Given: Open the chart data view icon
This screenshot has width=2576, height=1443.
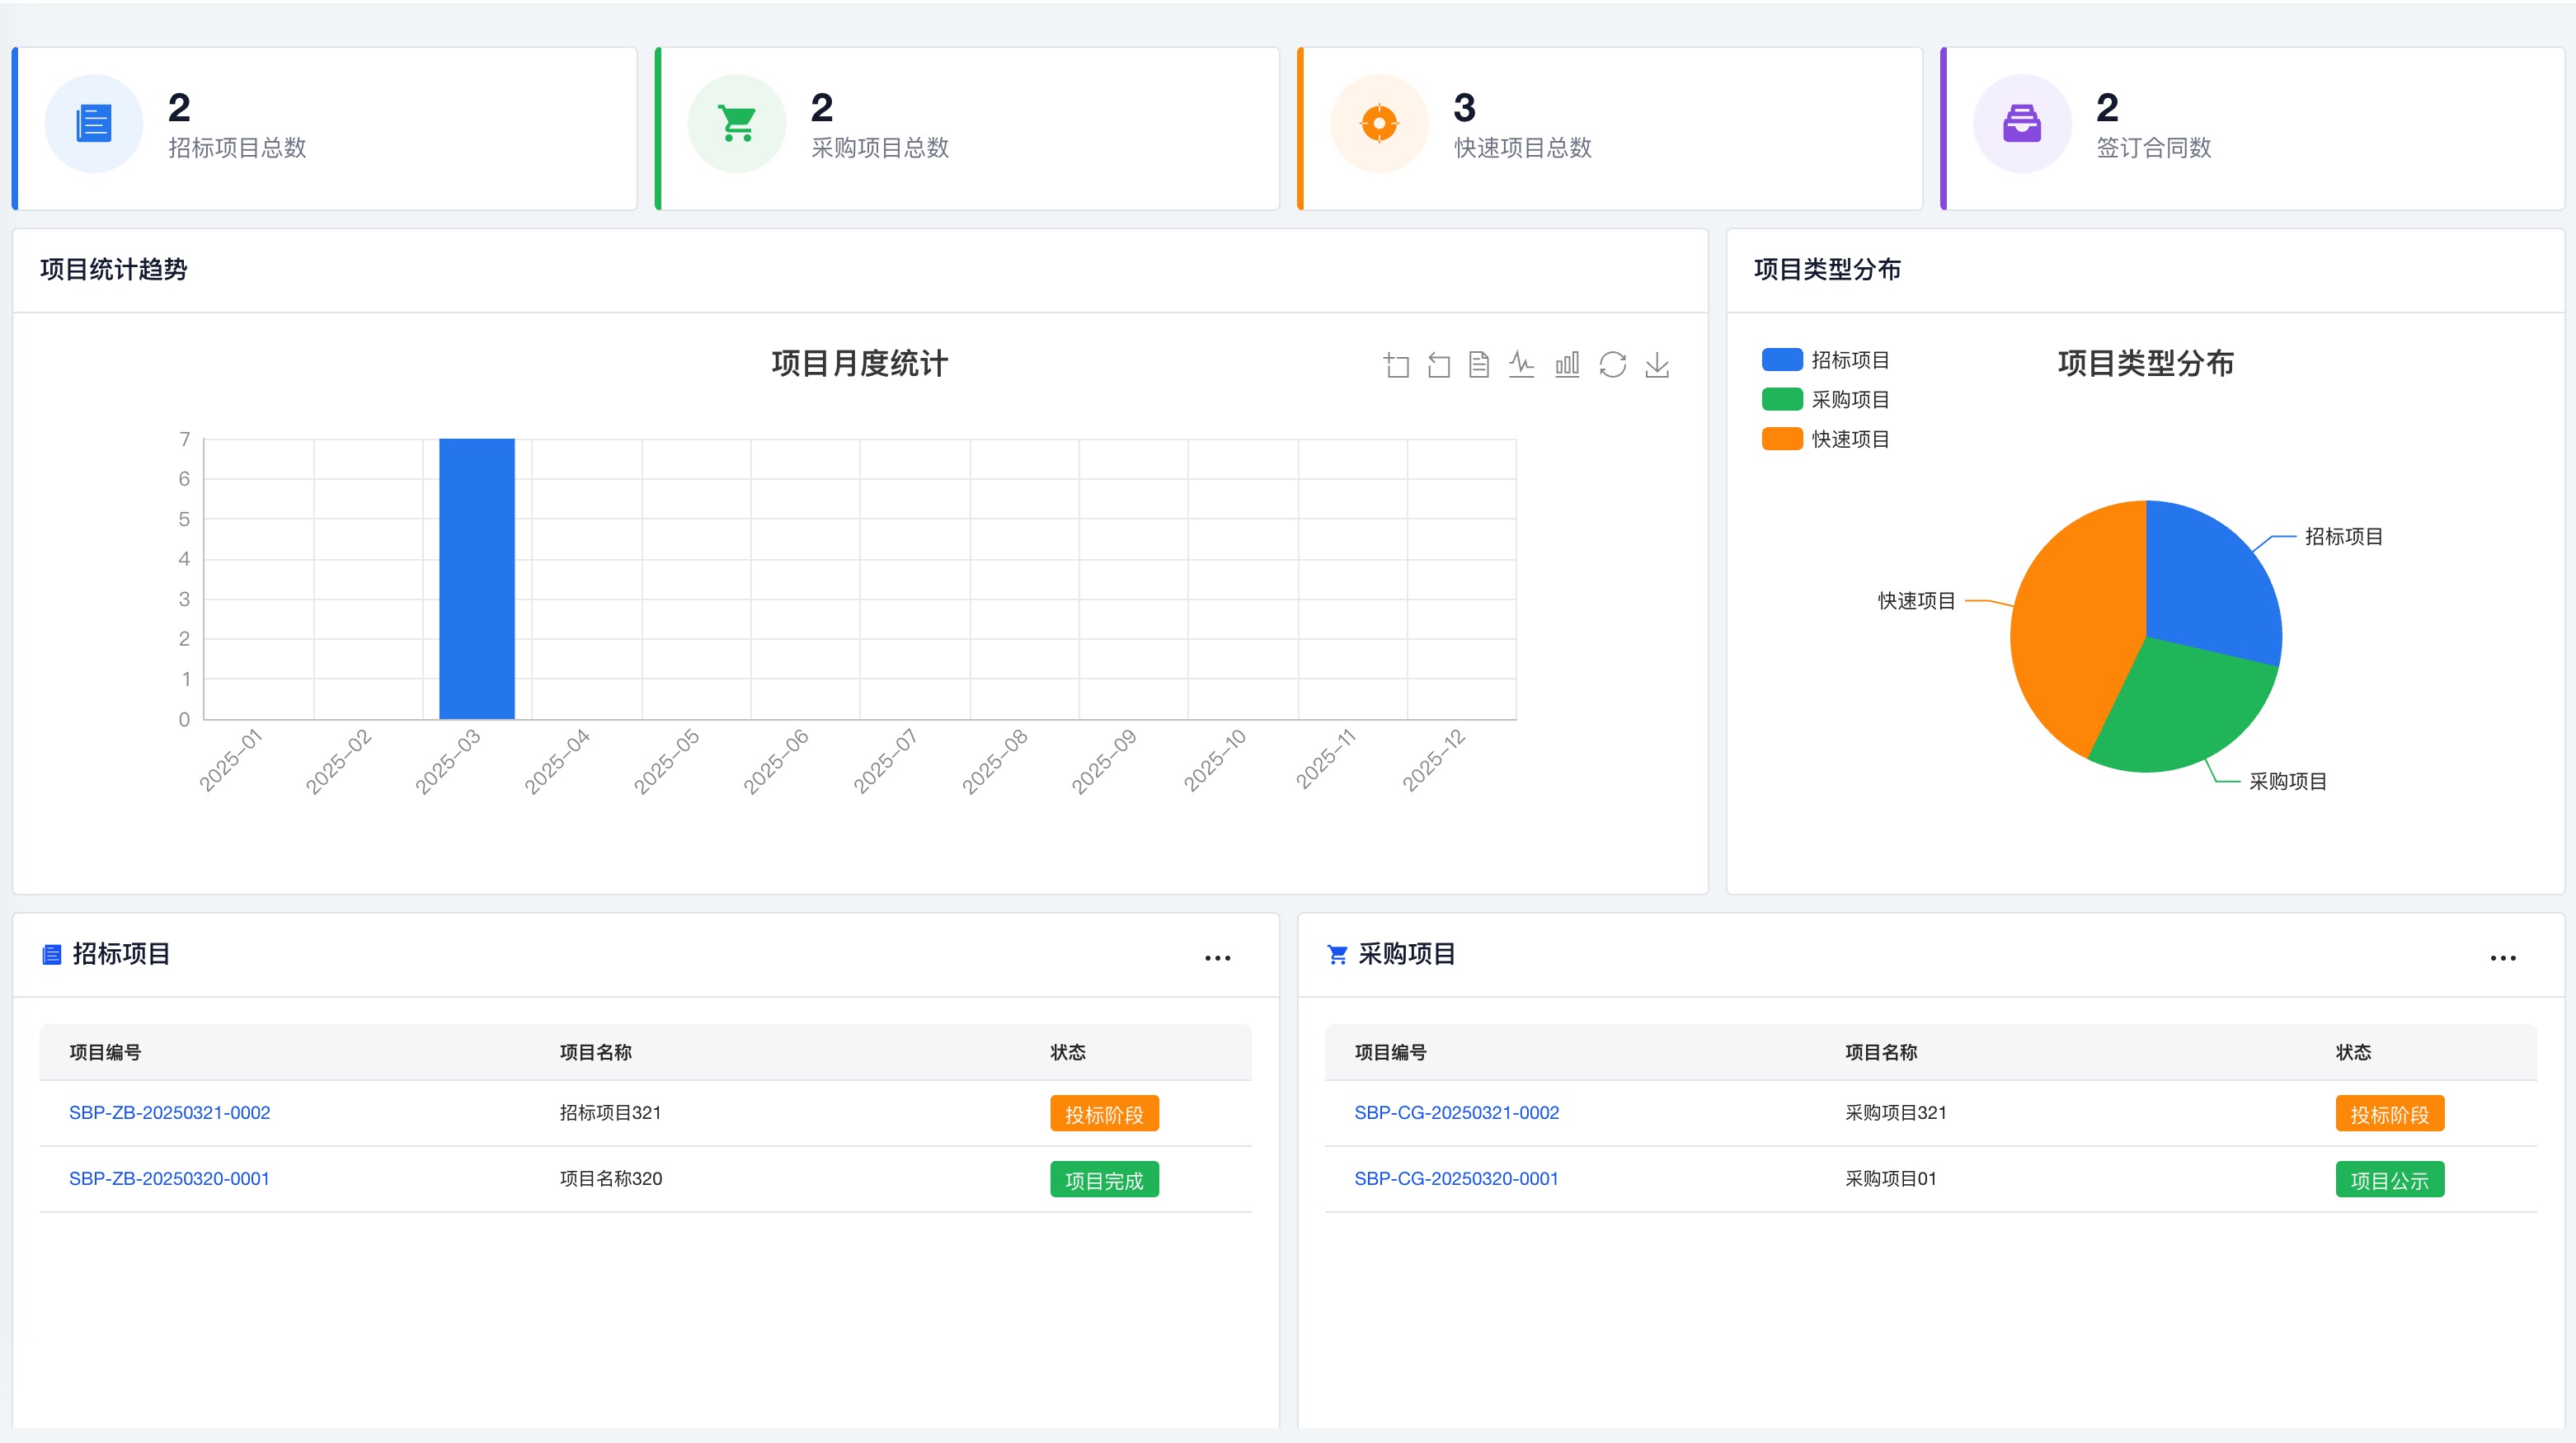Looking at the screenshot, I should pyautogui.click(x=1479, y=365).
